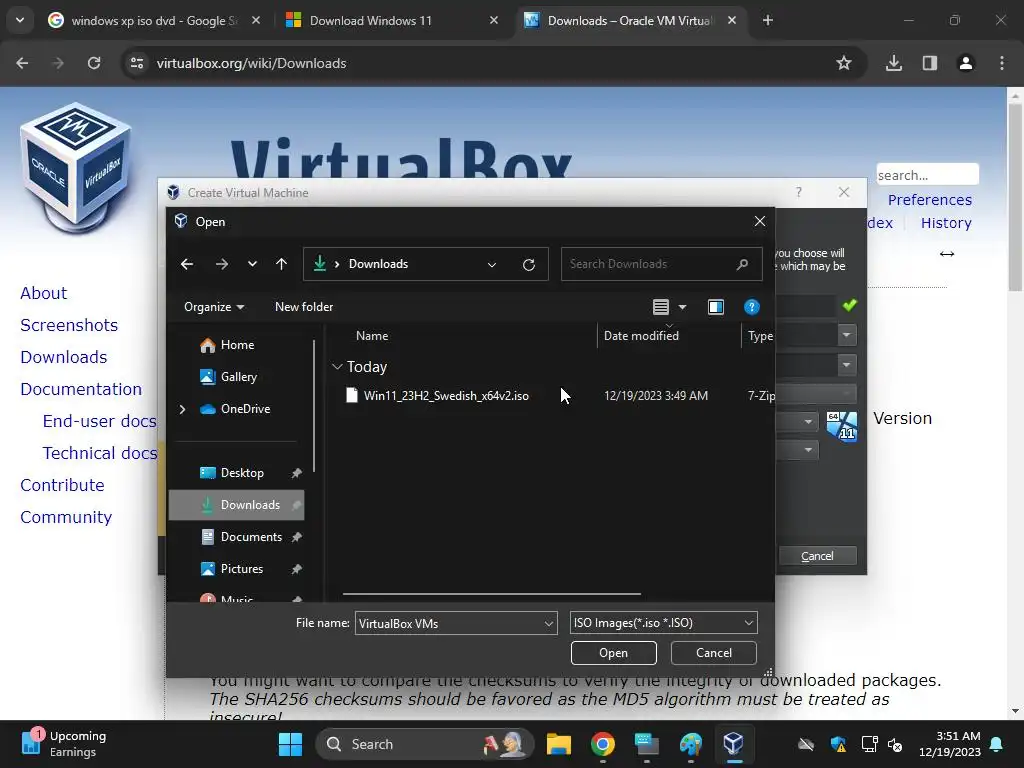Open help in the Open dialog
1024x768 pixels.
pyautogui.click(x=752, y=307)
